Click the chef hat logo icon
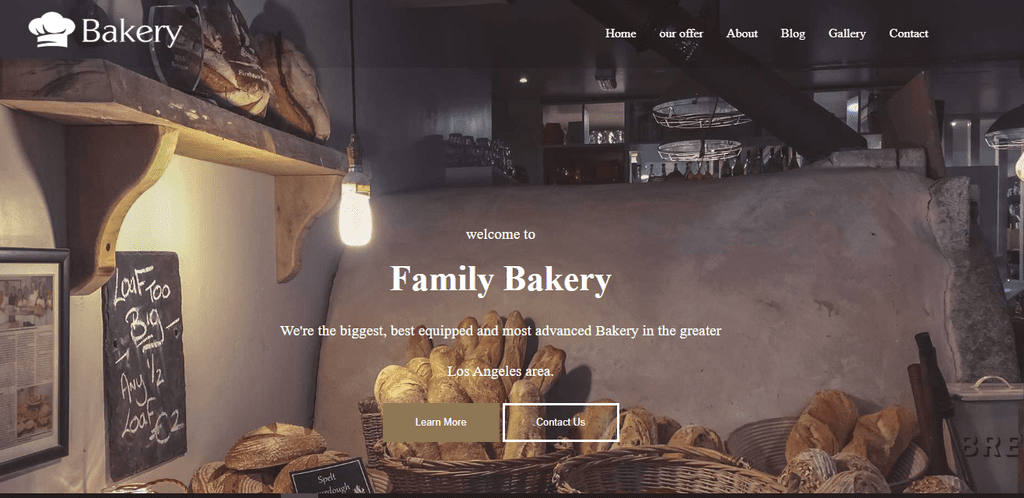The image size is (1024, 498). click(52, 29)
